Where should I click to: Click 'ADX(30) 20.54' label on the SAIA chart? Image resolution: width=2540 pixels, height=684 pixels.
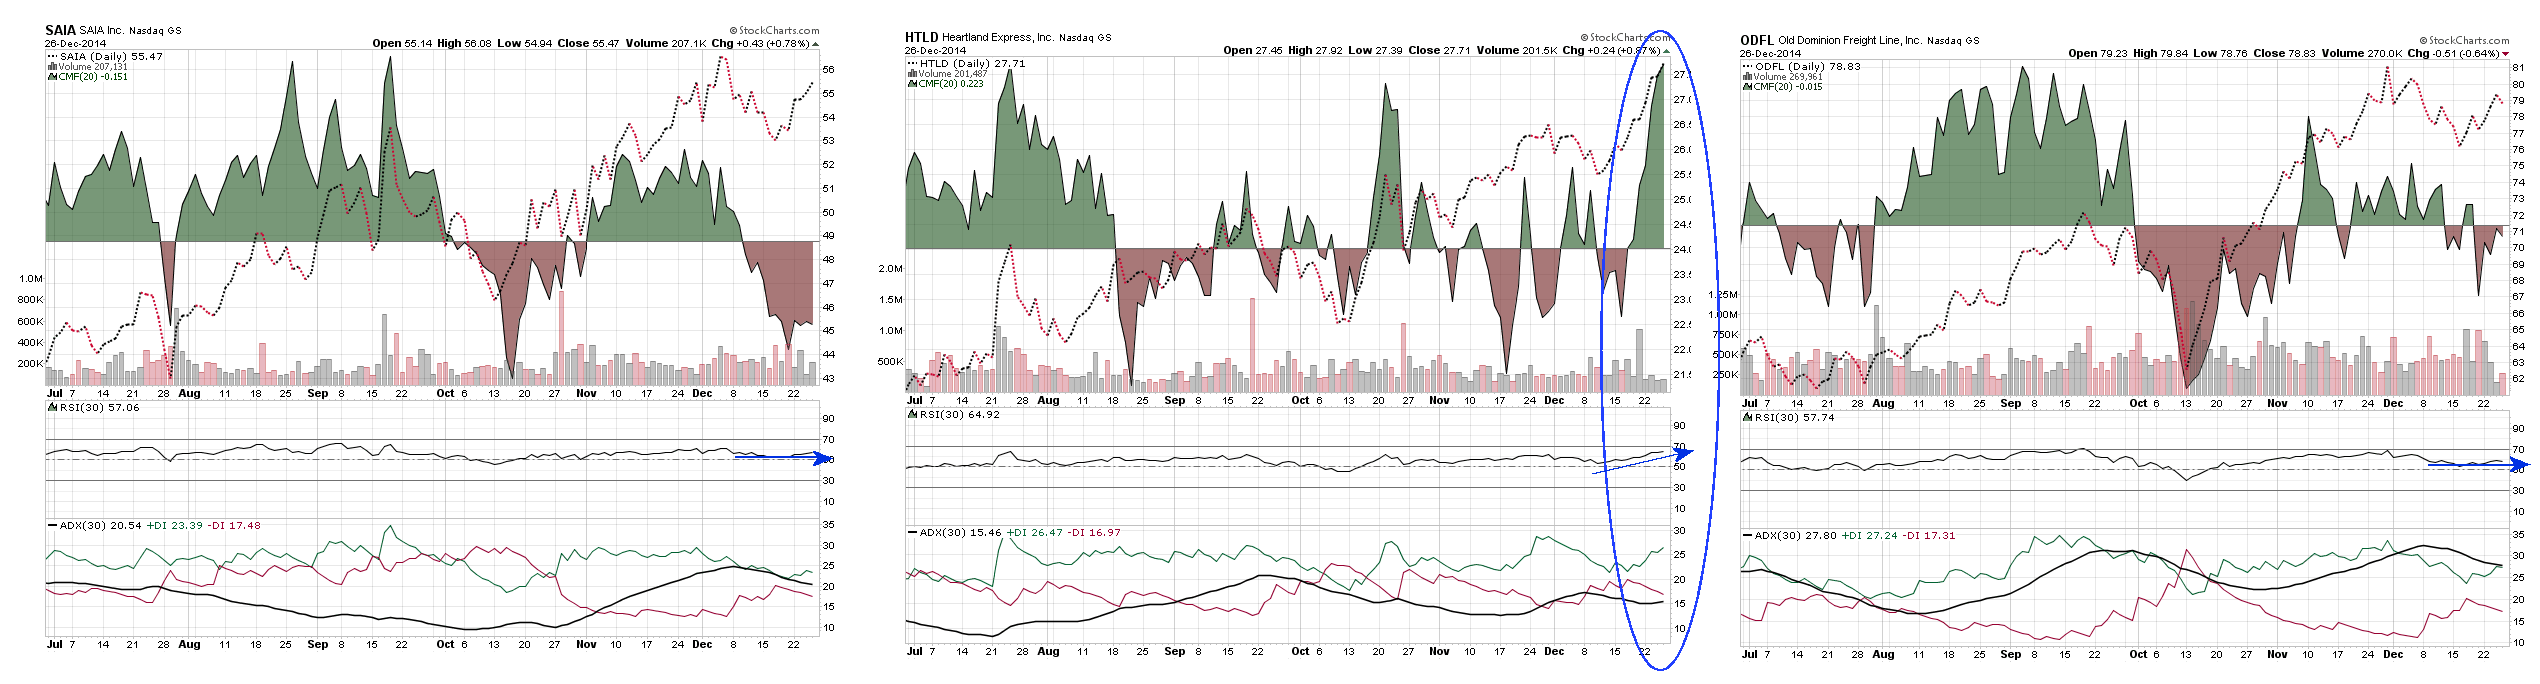tap(101, 526)
